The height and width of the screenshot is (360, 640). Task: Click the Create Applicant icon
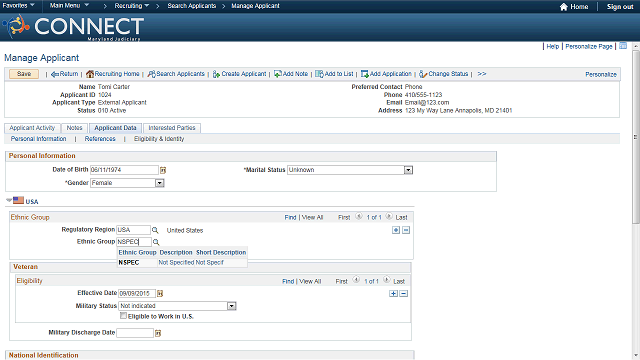(x=216, y=74)
